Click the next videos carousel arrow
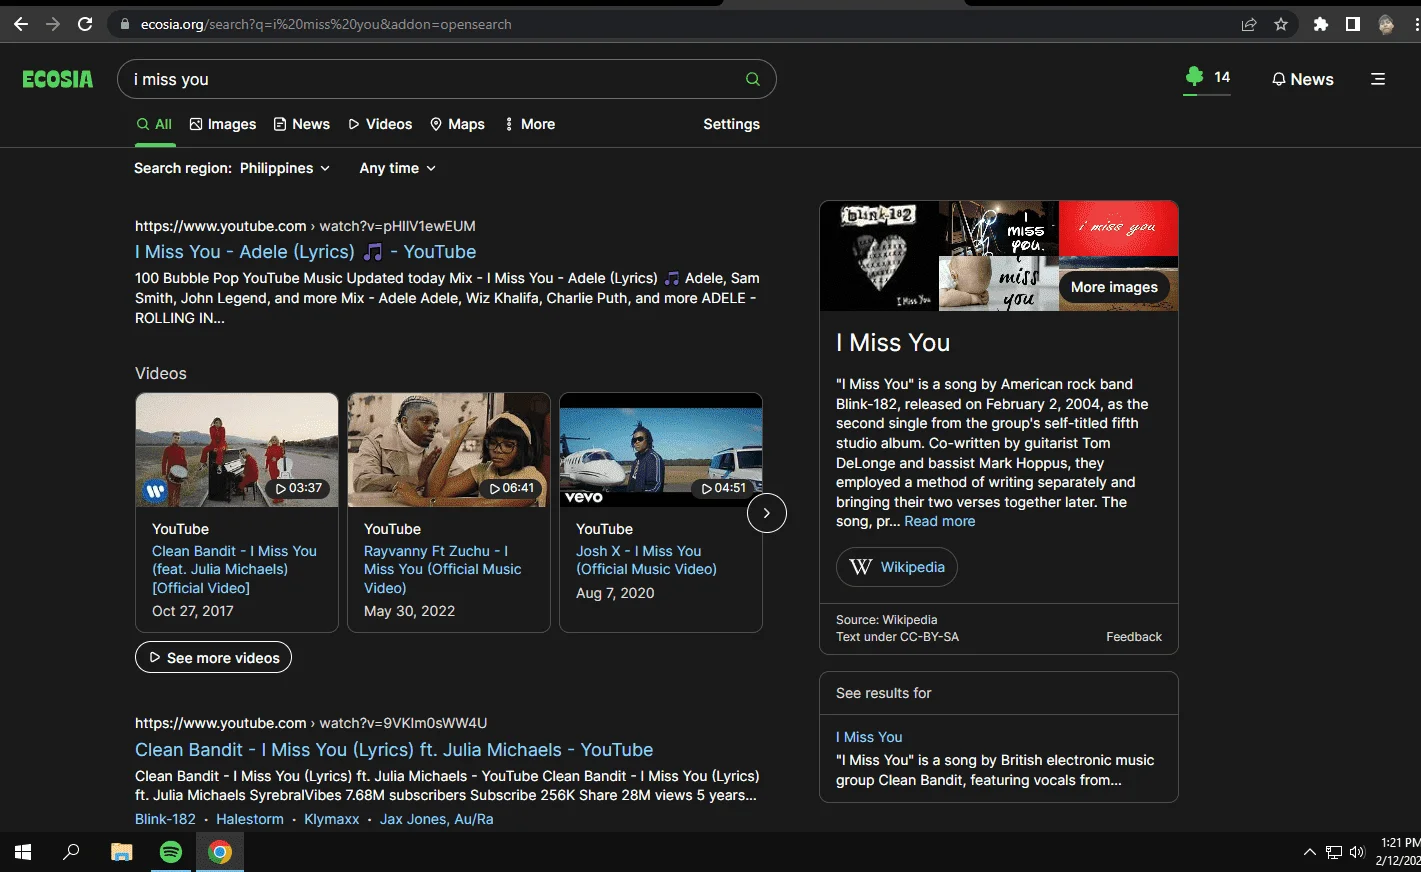This screenshot has height=872, width=1421. (x=767, y=513)
